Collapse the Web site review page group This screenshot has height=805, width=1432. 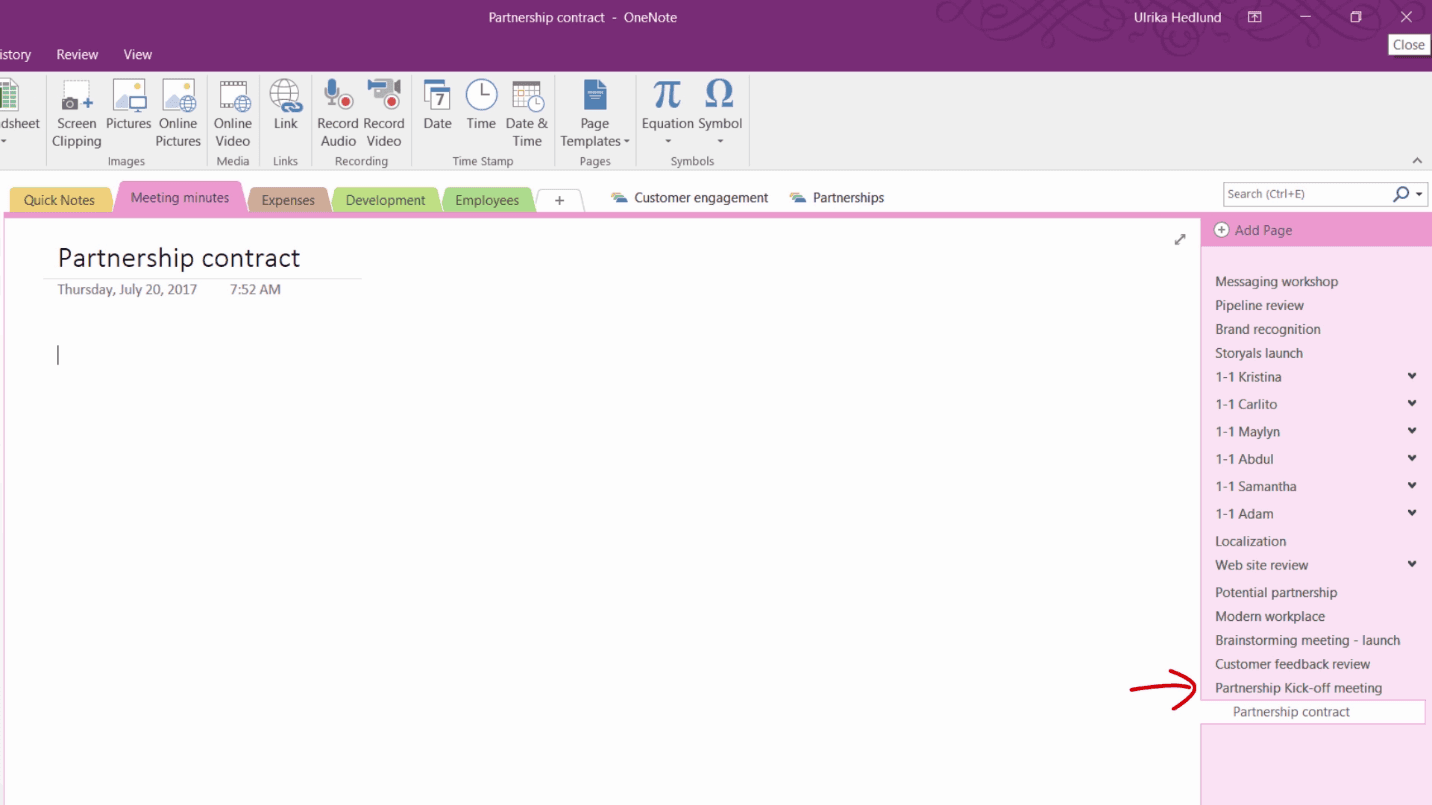1411,564
